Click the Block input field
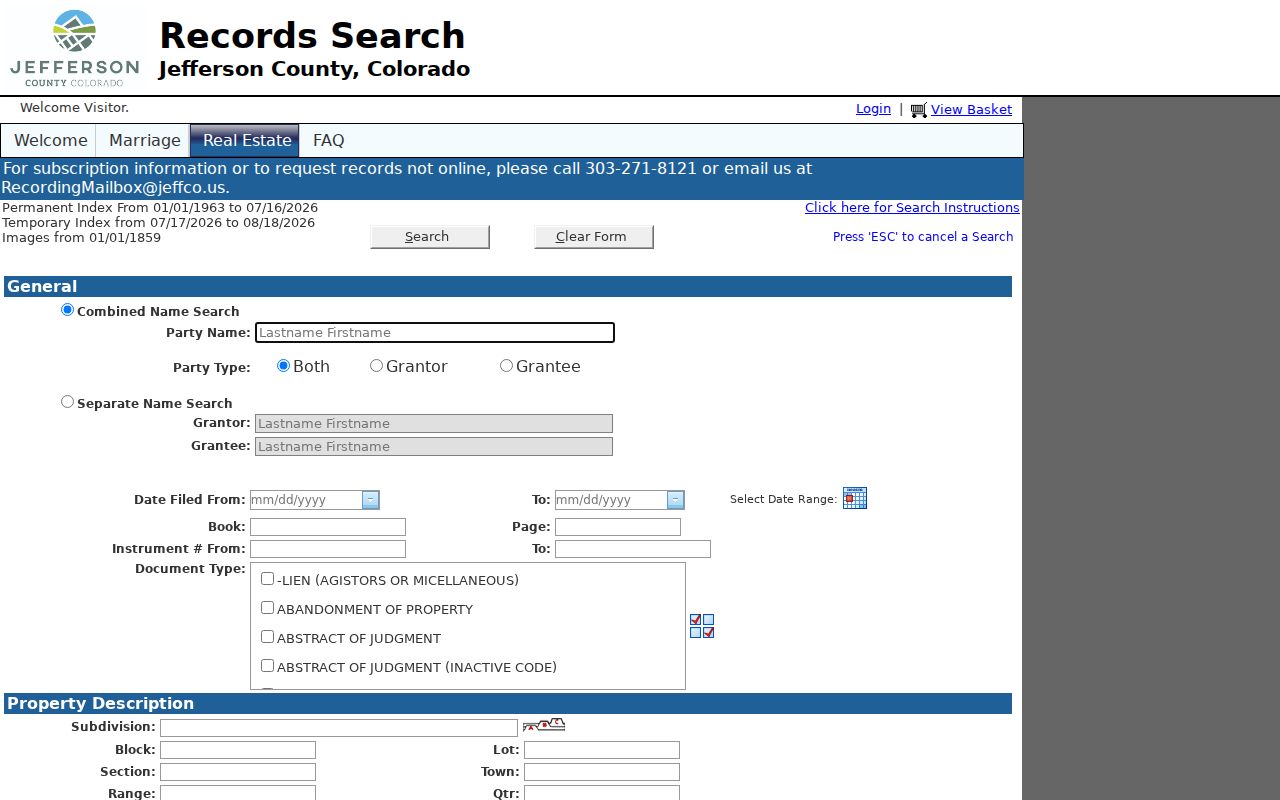This screenshot has height=800, width=1280. 238,750
